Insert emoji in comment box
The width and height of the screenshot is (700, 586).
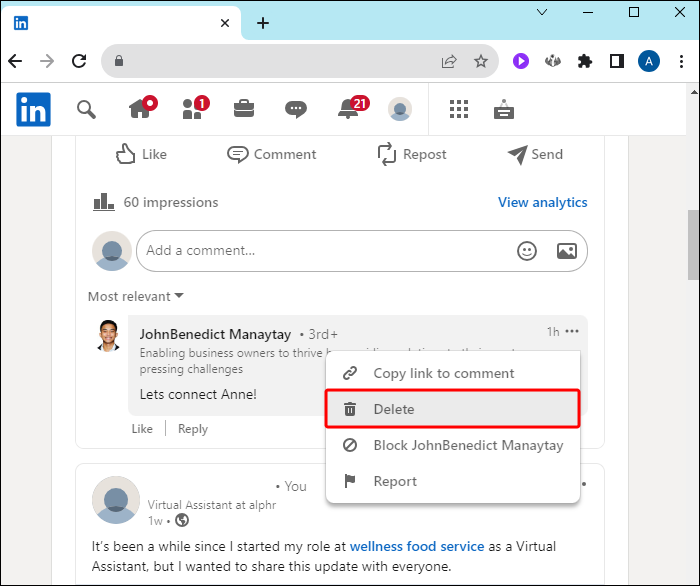[527, 251]
